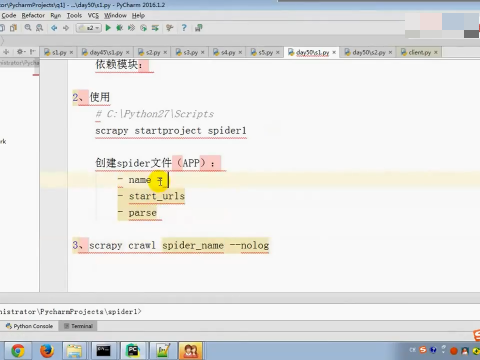The height and width of the screenshot is (360, 480).
Task: Open the Help menu
Action: coord(138,15)
